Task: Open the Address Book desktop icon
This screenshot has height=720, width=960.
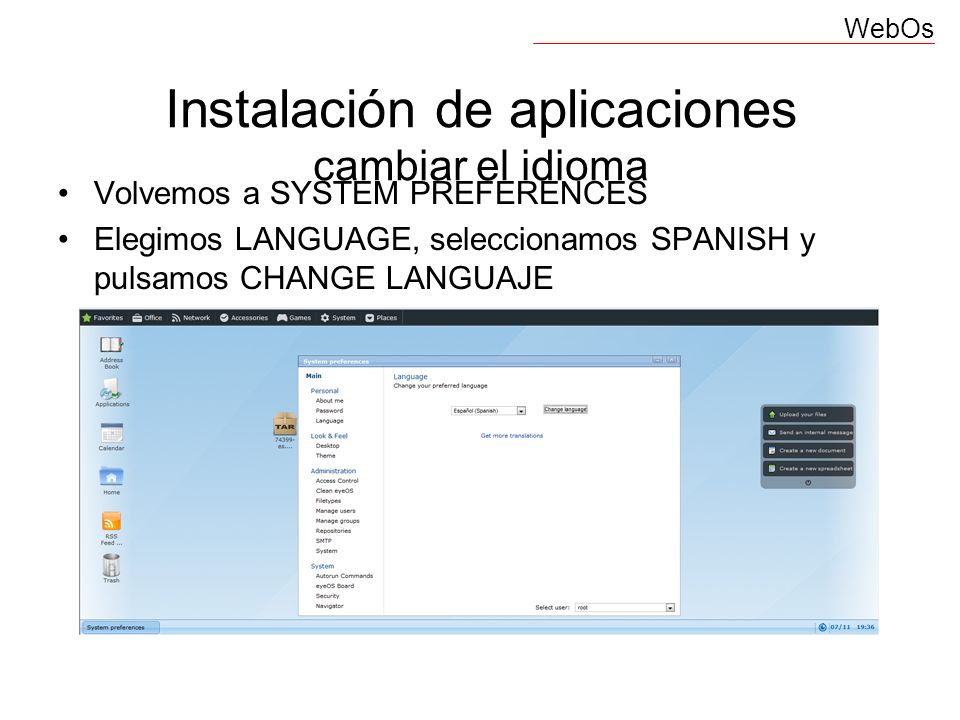Action: [111, 353]
